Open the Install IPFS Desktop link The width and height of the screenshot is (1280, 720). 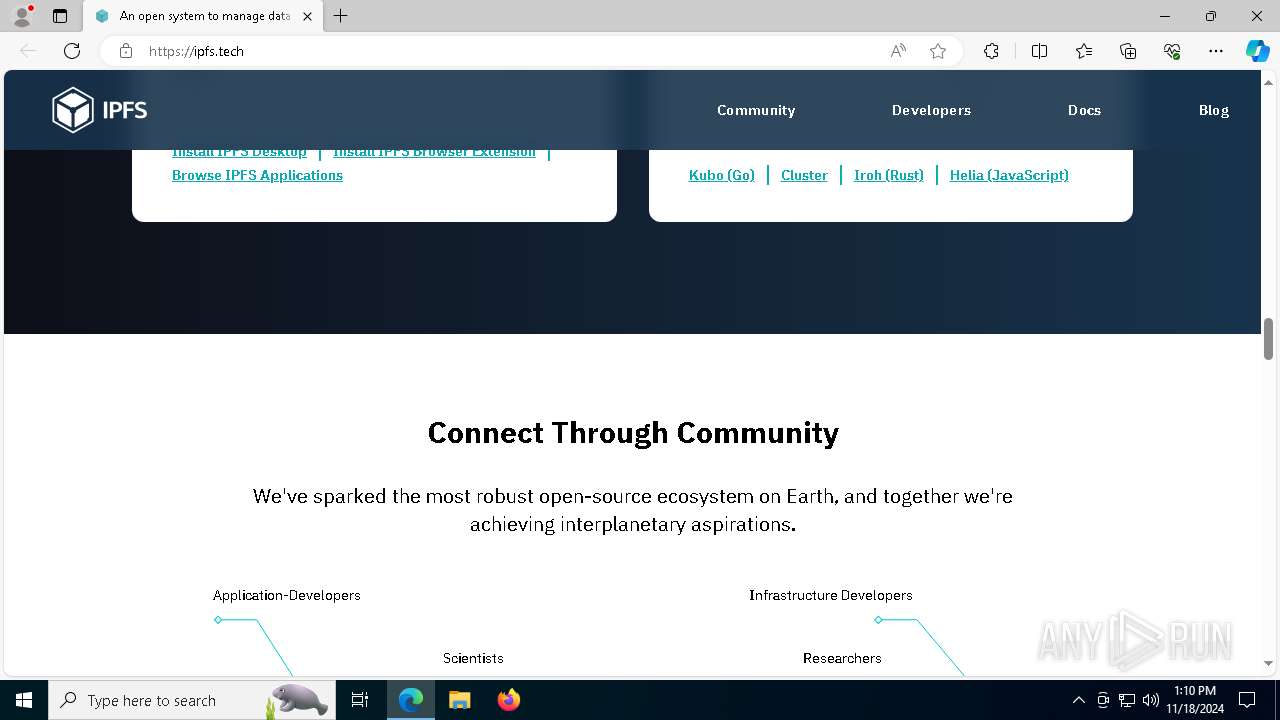click(239, 153)
